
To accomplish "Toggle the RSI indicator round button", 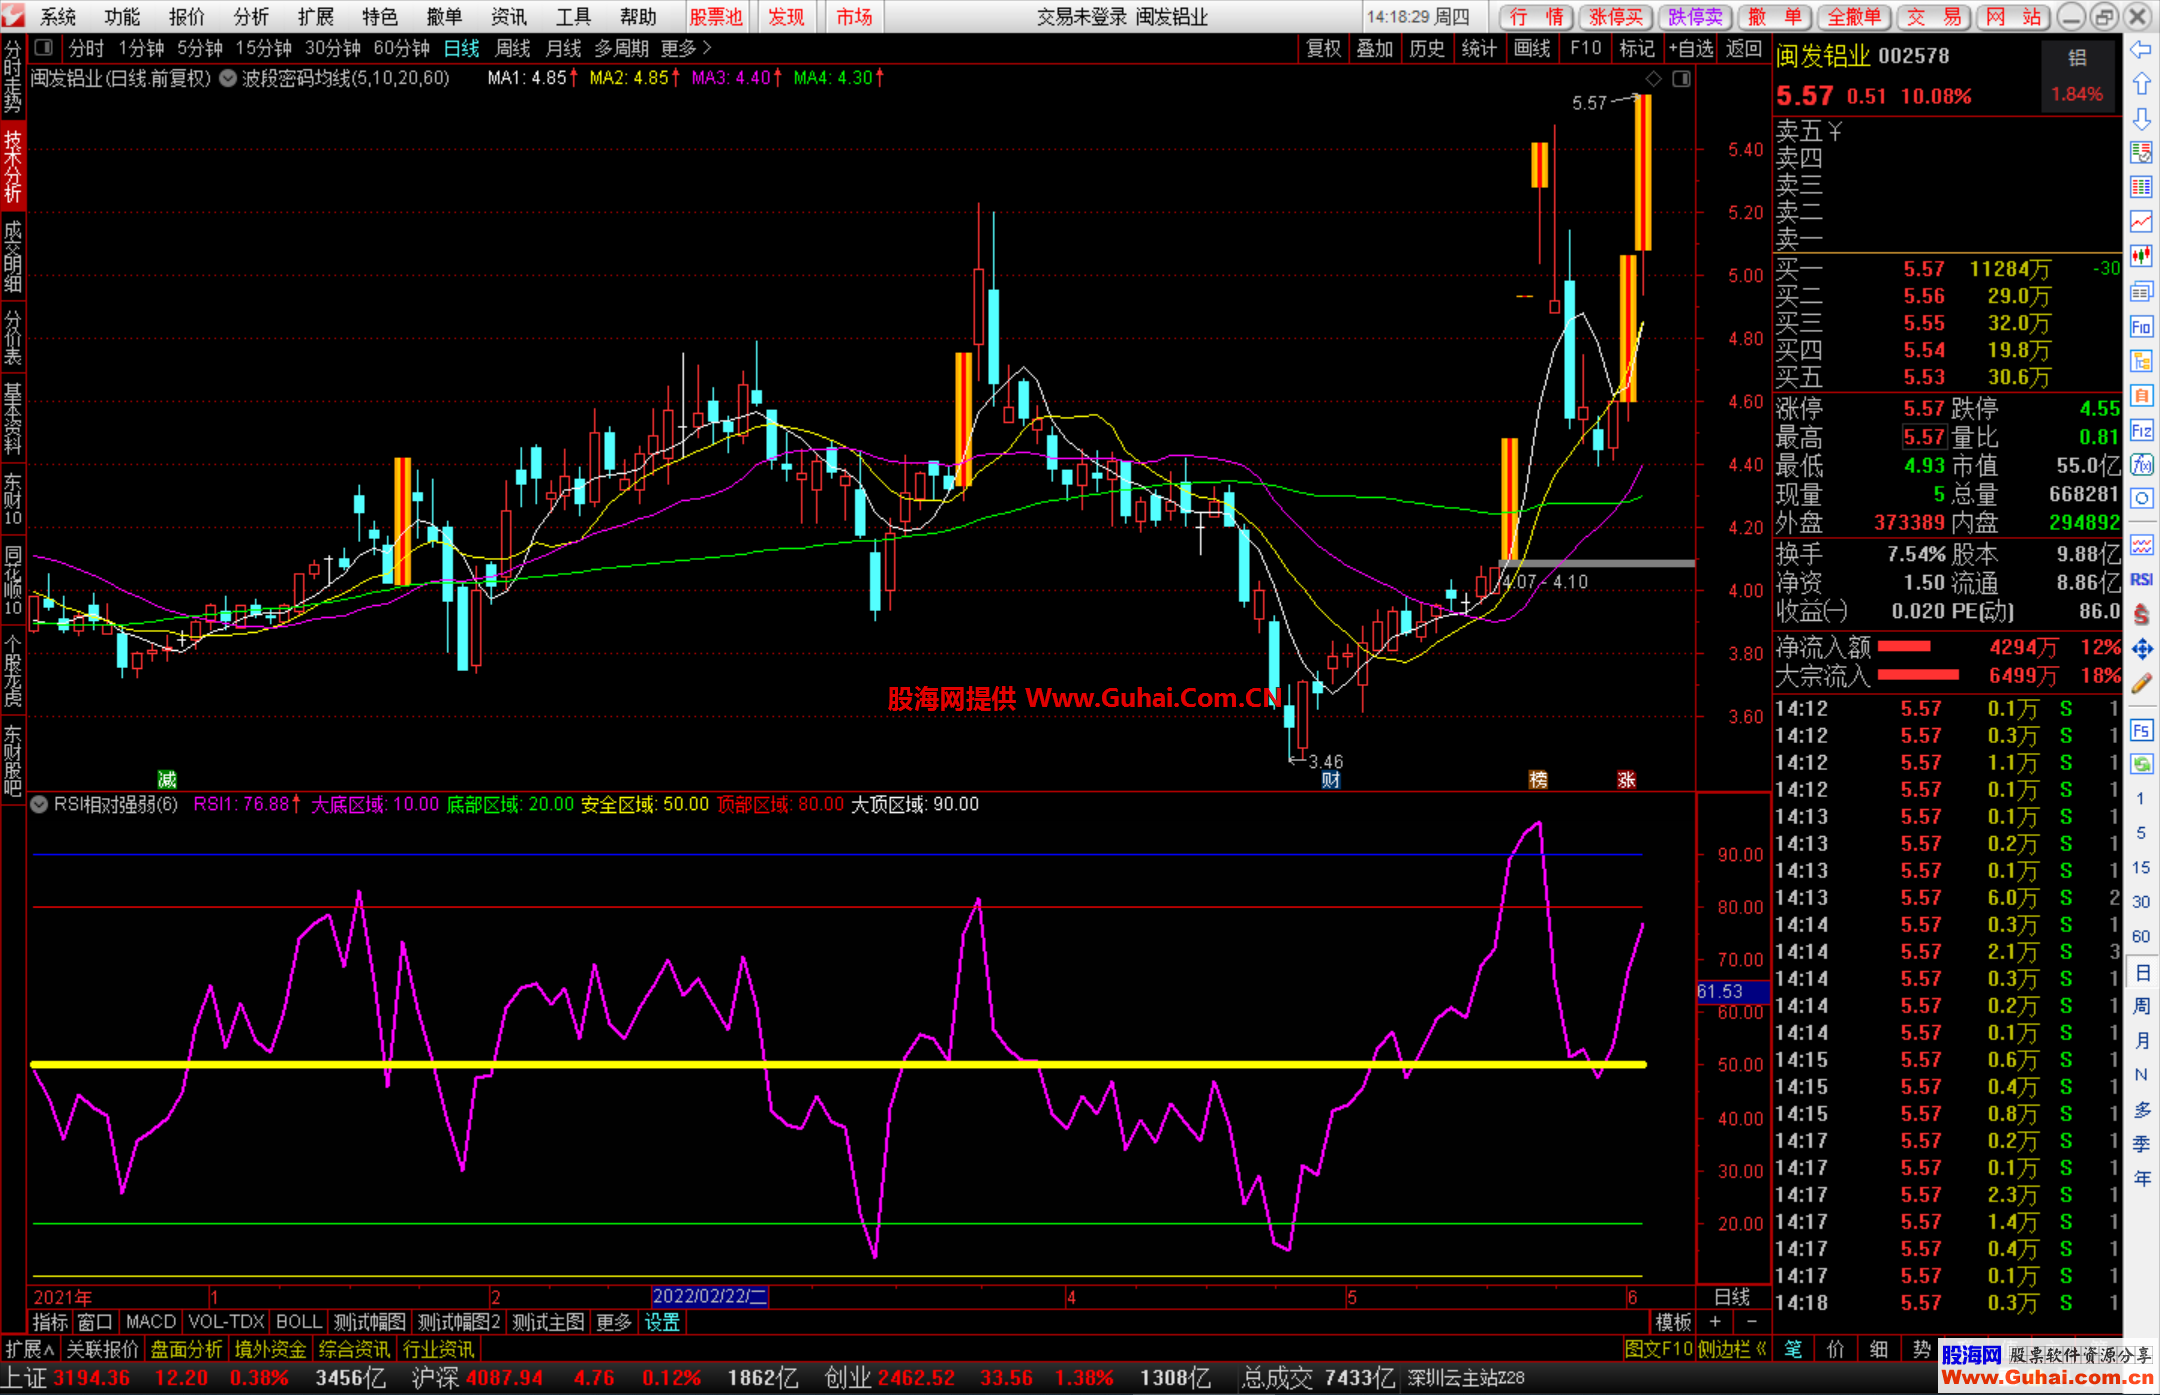I will pyautogui.click(x=40, y=804).
